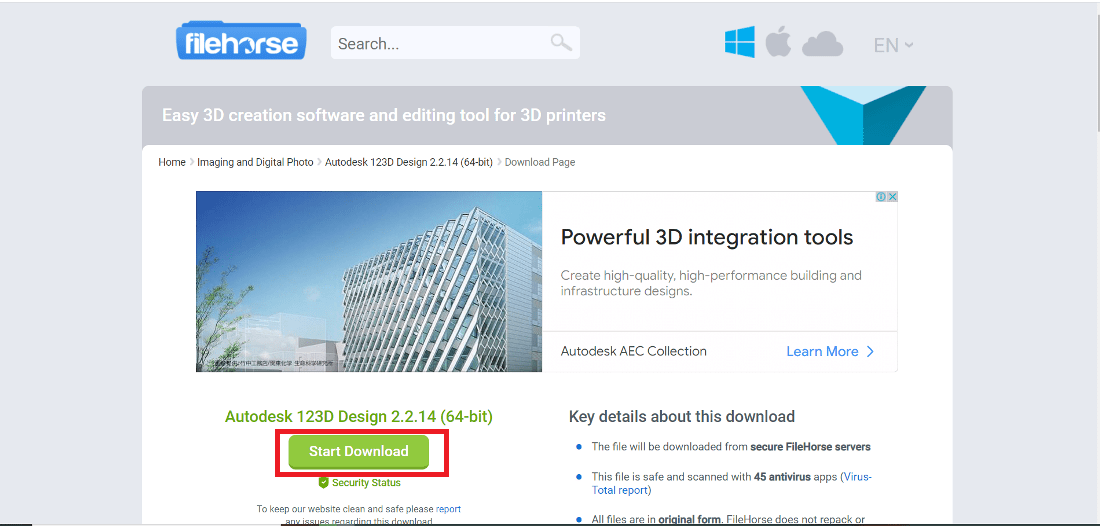Select the Apple Mac platform icon
This screenshot has width=1100, height=526.
click(x=778, y=41)
